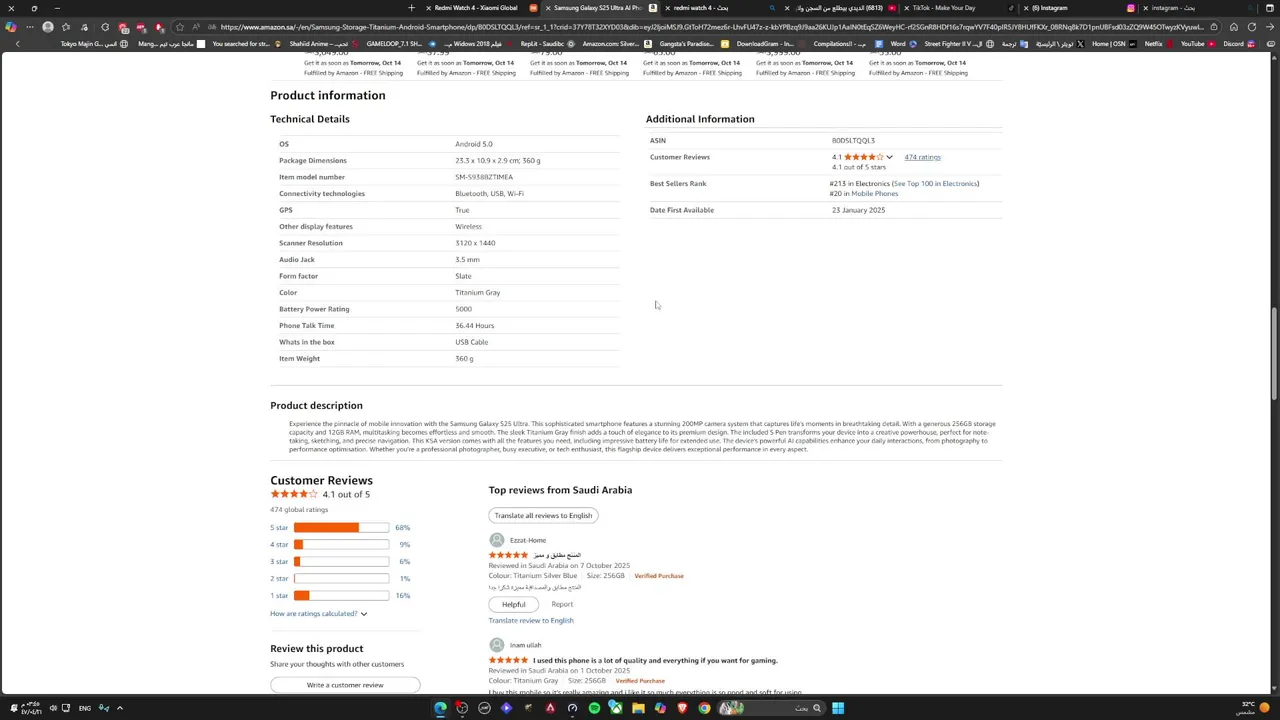The height and width of the screenshot is (720, 1280).
Task: Click the ASIN value B0DSLTQQL3
Action: (853, 141)
